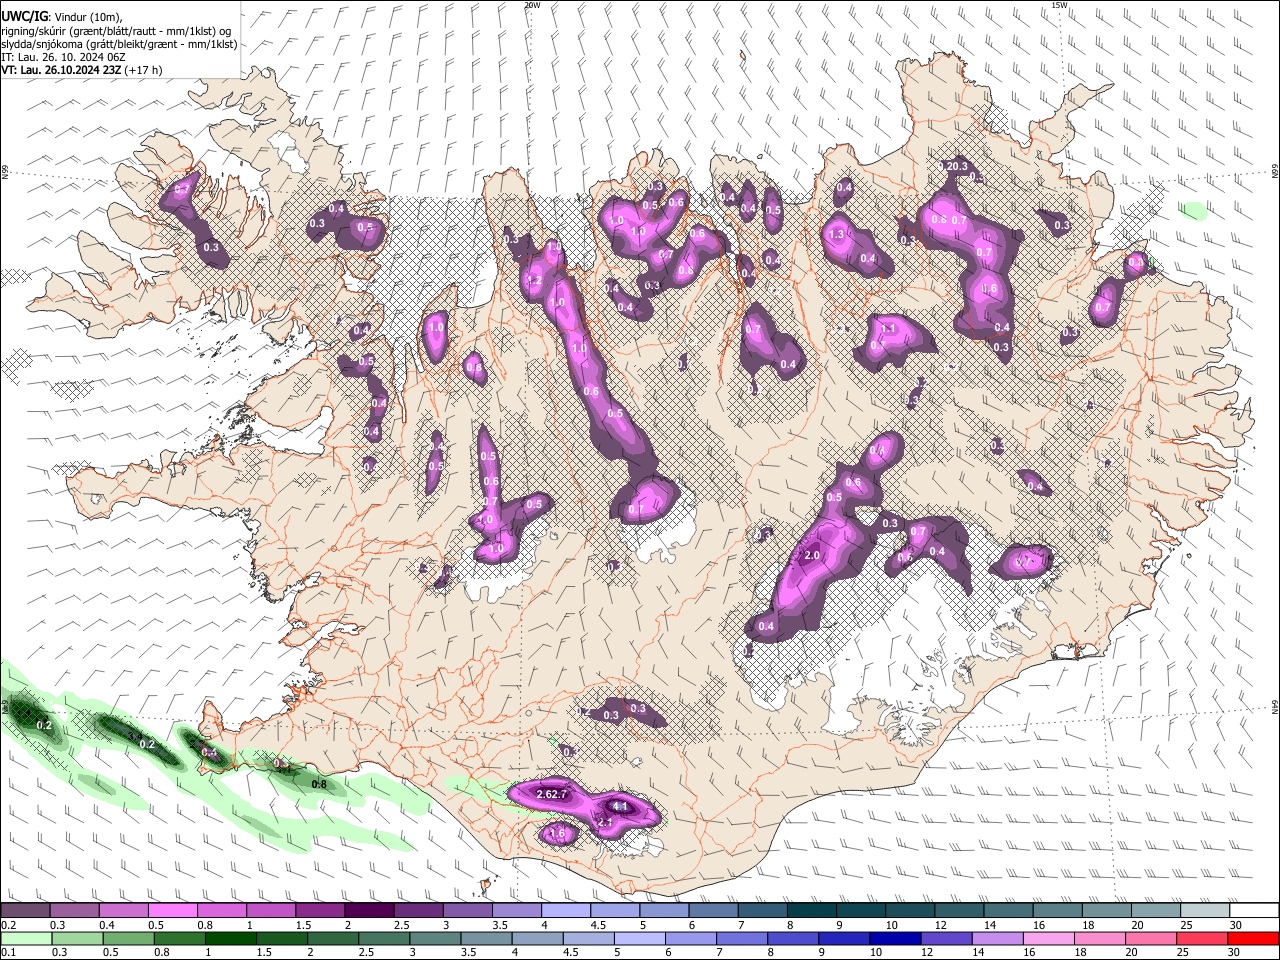Click the black "0.8" rain value near the coast
The width and height of the screenshot is (1280, 960).
pyautogui.click(x=319, y=785)
